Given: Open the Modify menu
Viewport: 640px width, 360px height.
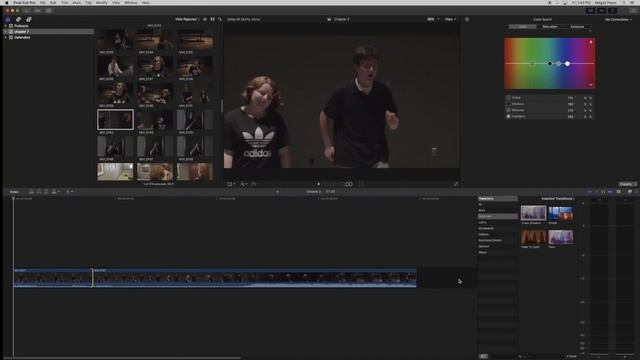Looking at the screenshot, I should pos(101,2).
